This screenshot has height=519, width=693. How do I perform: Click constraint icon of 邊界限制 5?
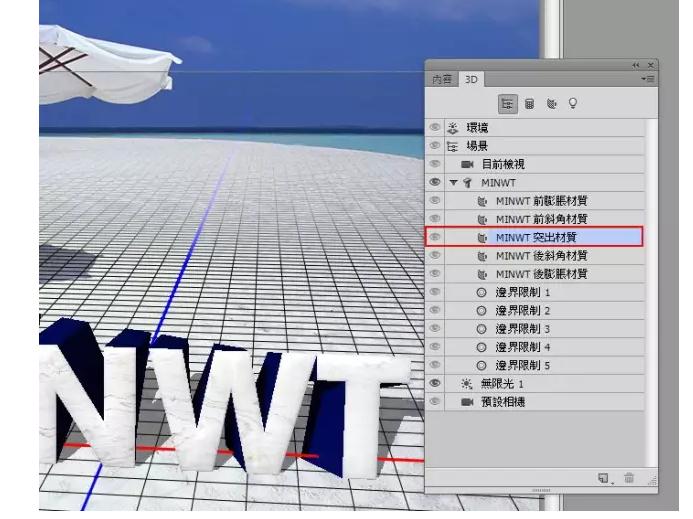click(x=481, y=366)
